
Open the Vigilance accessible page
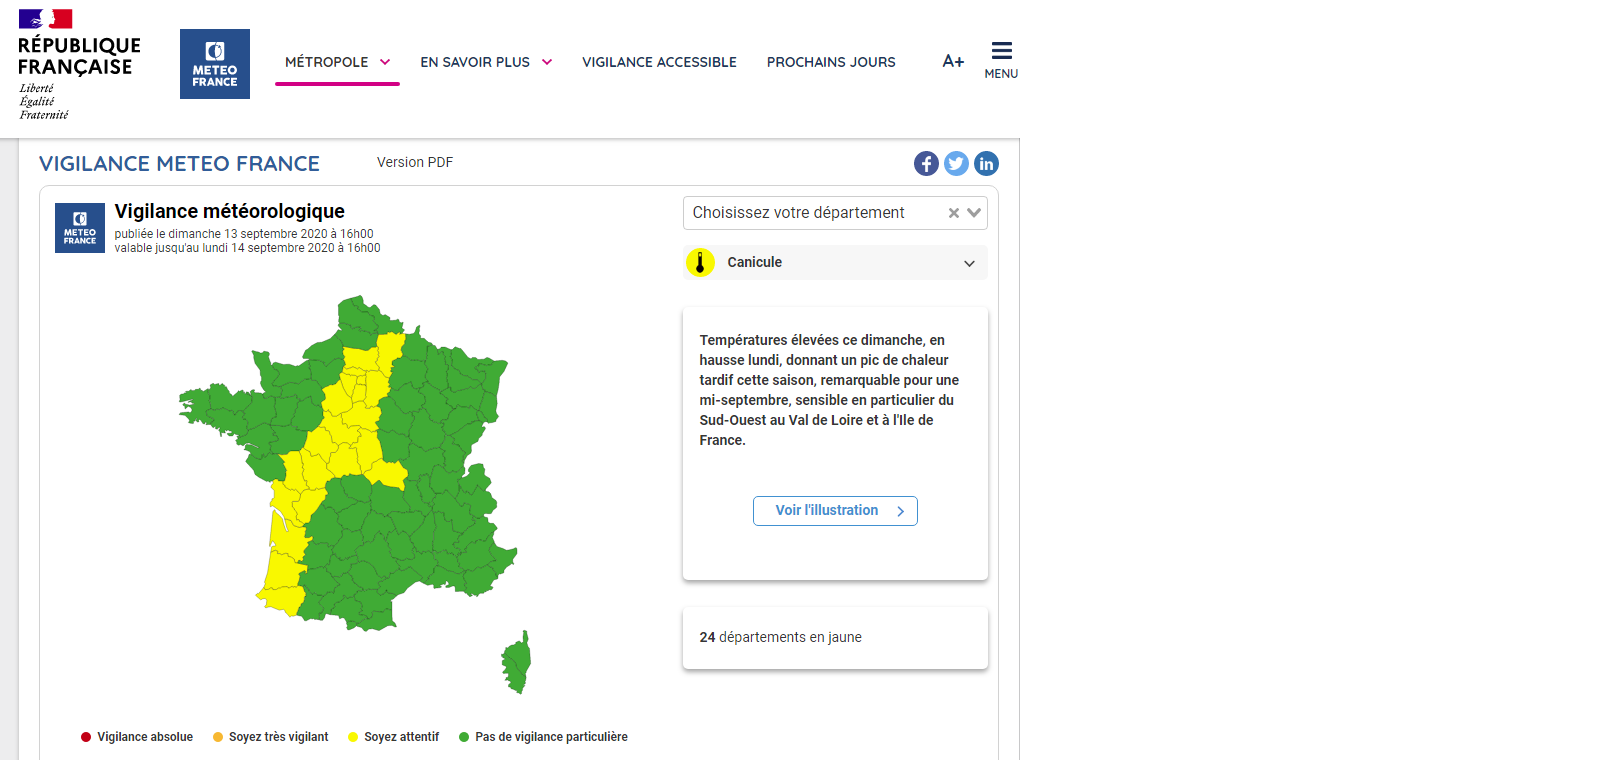[659, 62]
